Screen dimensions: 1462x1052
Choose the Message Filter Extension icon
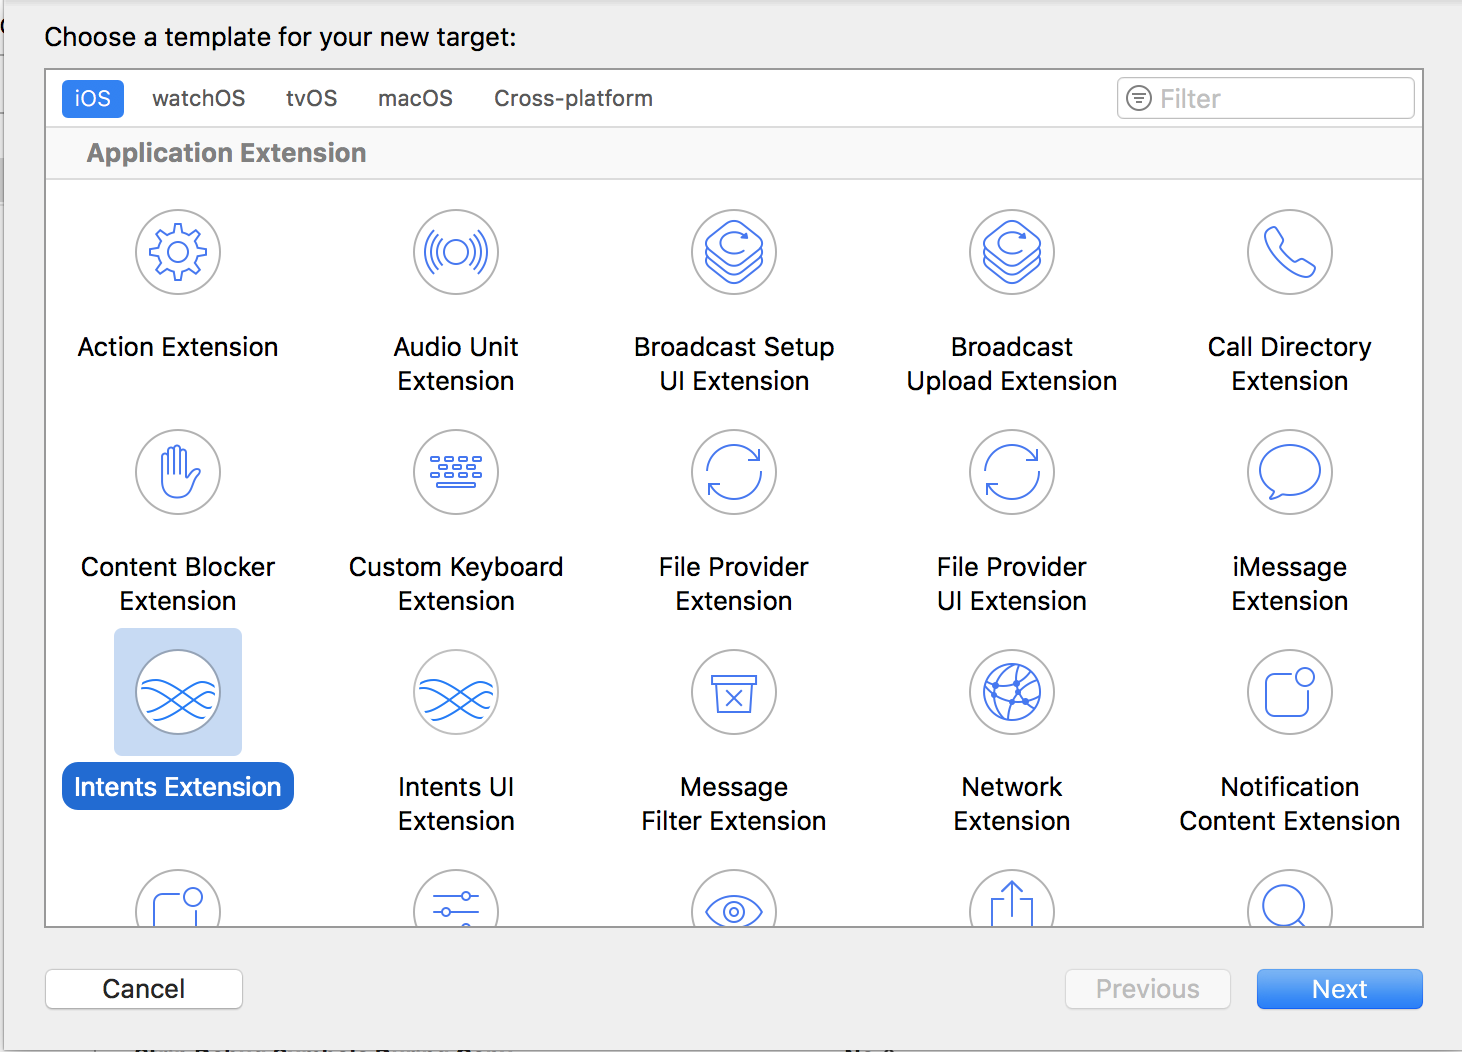734,692
